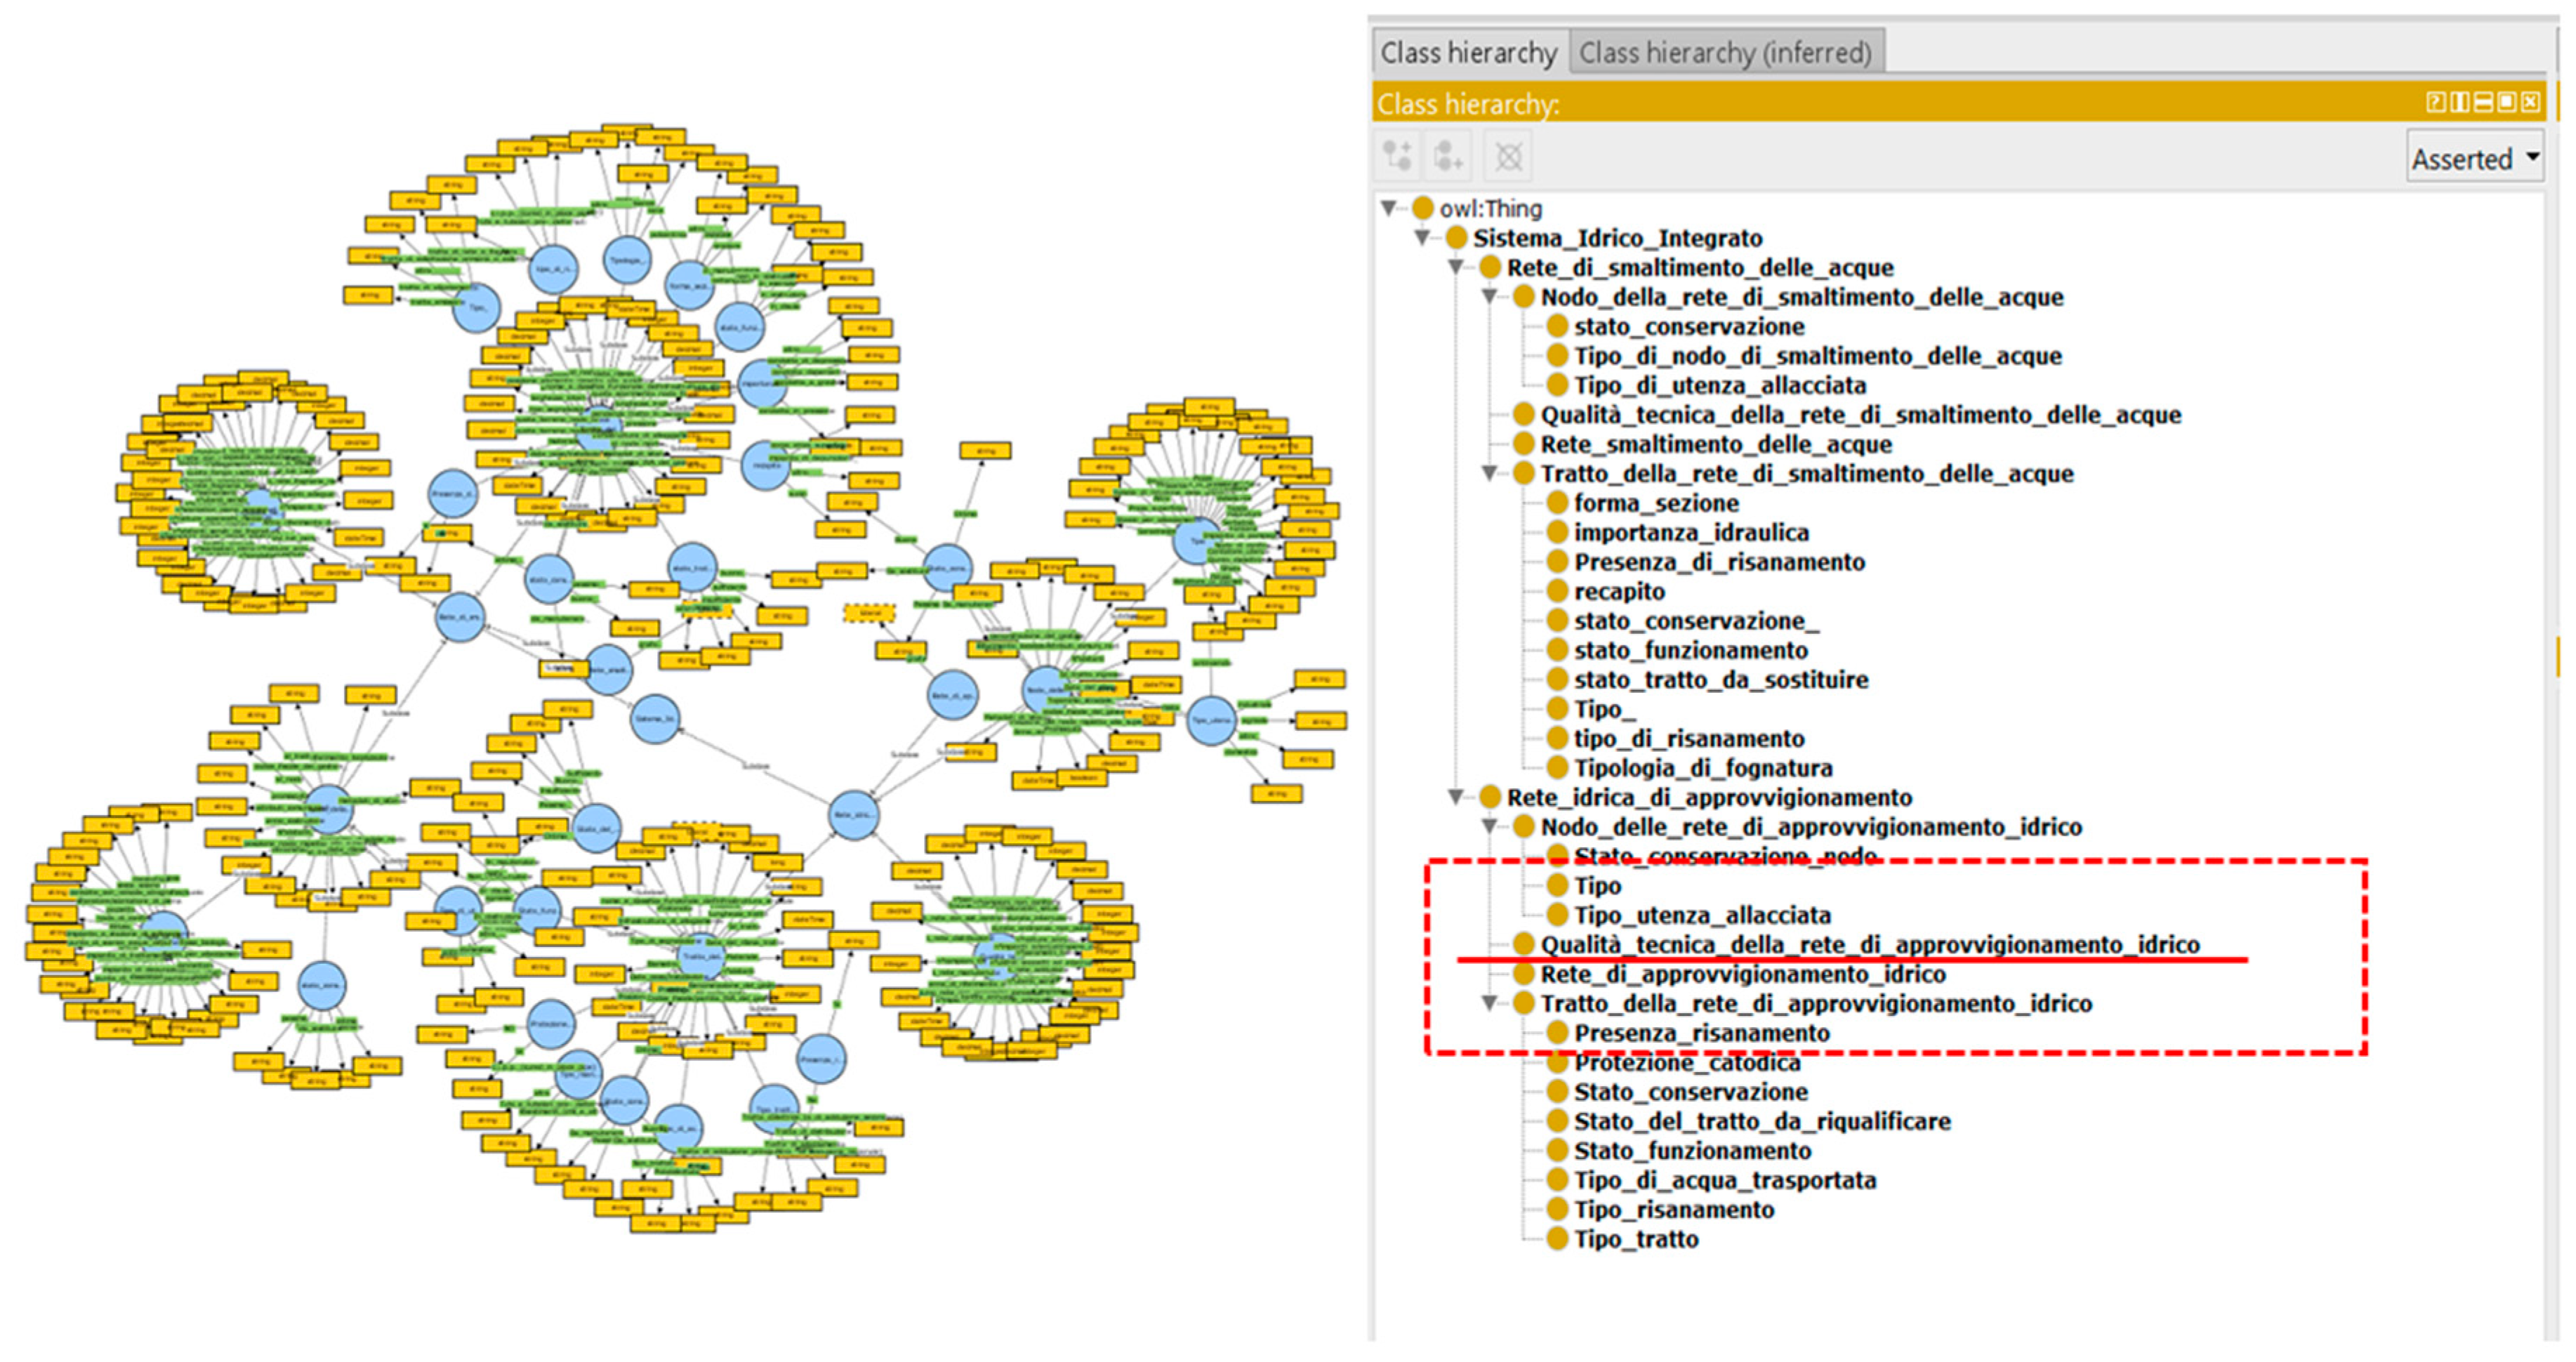Switch to the Class hierarchy tab
The height and width of the screenshot is (1362, 2576).
coord(1469,52)
